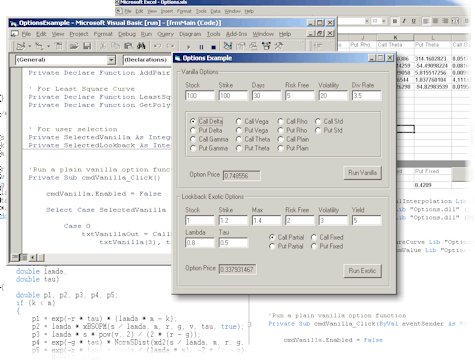This screenshot has height=361, width=475.
Task: Click the Undo arrow icon
Action: pos(157,46)
